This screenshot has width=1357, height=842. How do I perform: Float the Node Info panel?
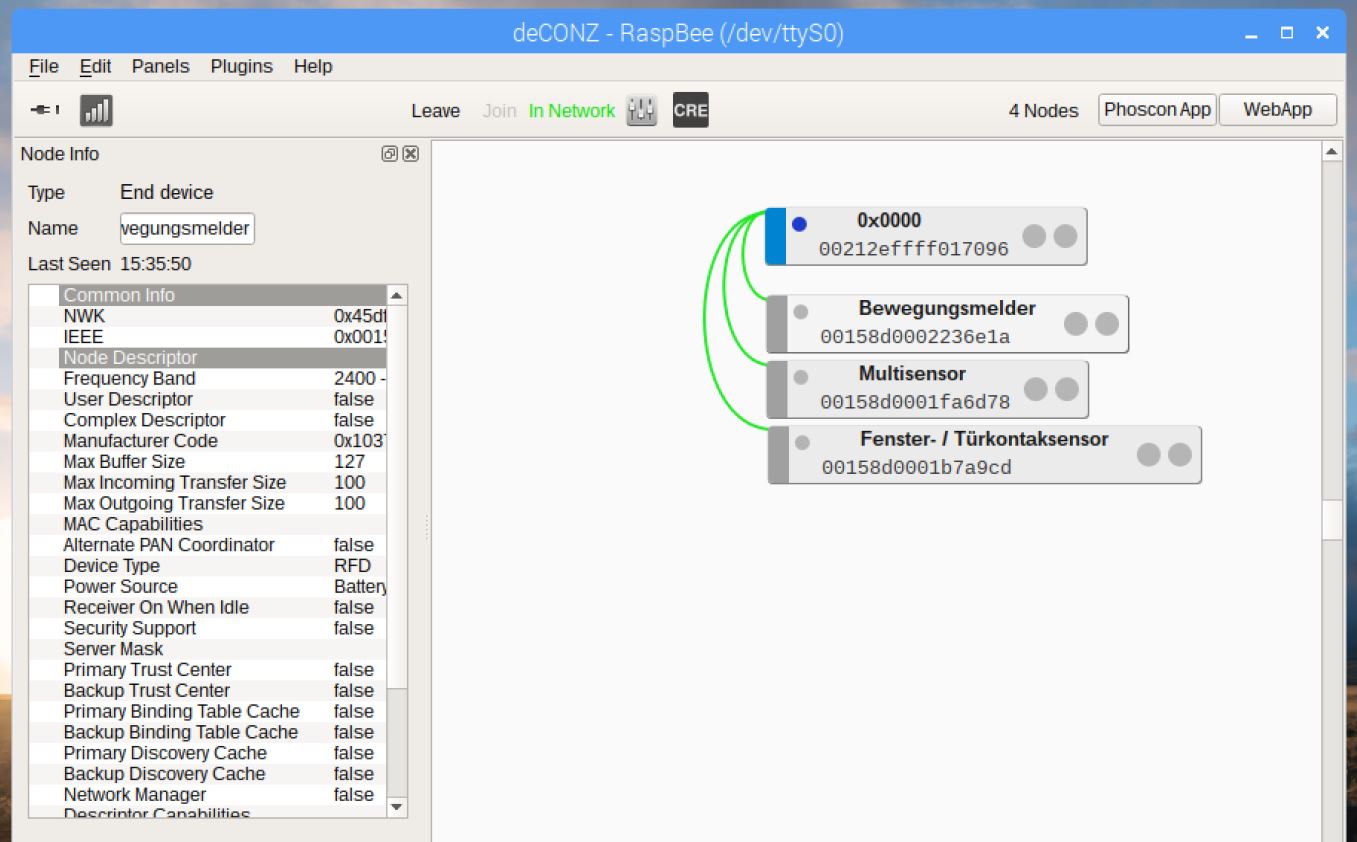pyautogui.click(x=390, y=154)
